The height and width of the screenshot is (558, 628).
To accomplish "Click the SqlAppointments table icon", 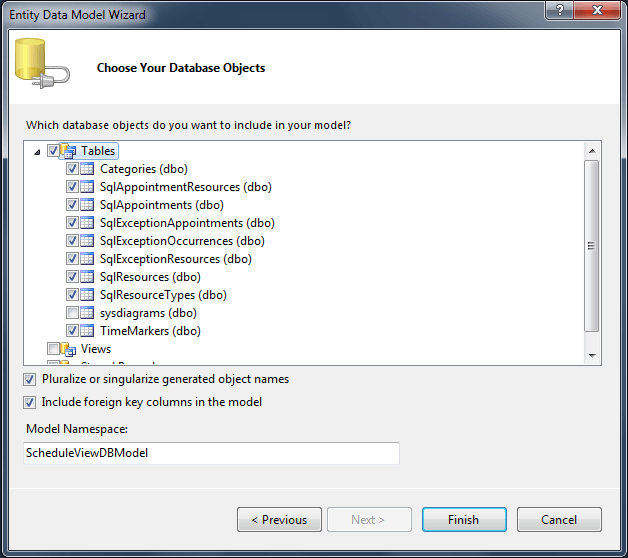I will (87, 205).
